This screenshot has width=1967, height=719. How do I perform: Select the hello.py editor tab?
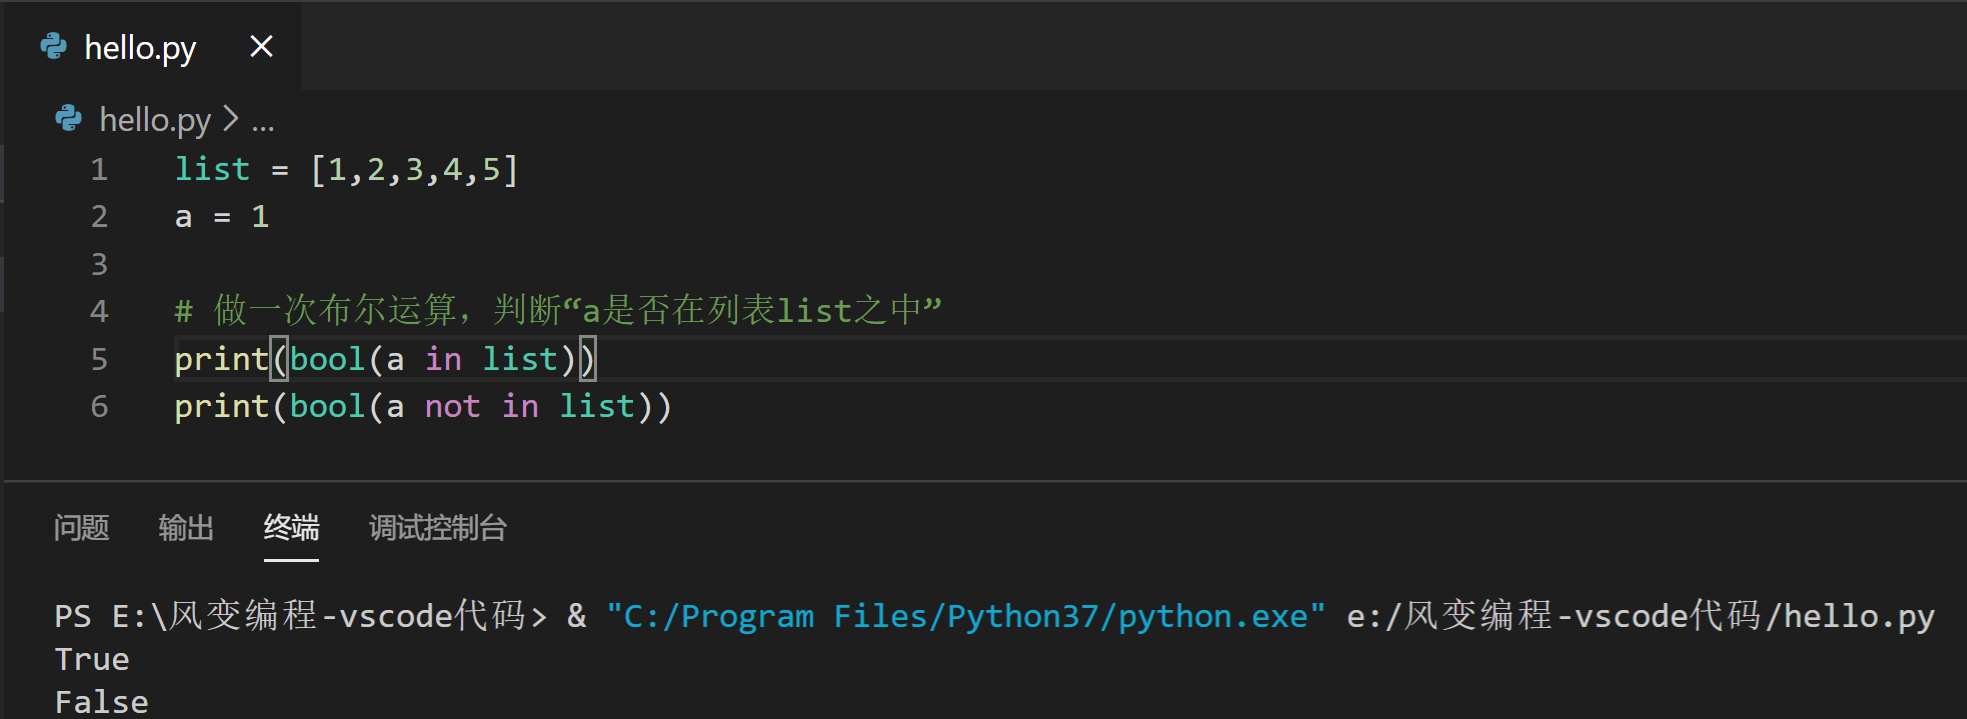(152, 46)
